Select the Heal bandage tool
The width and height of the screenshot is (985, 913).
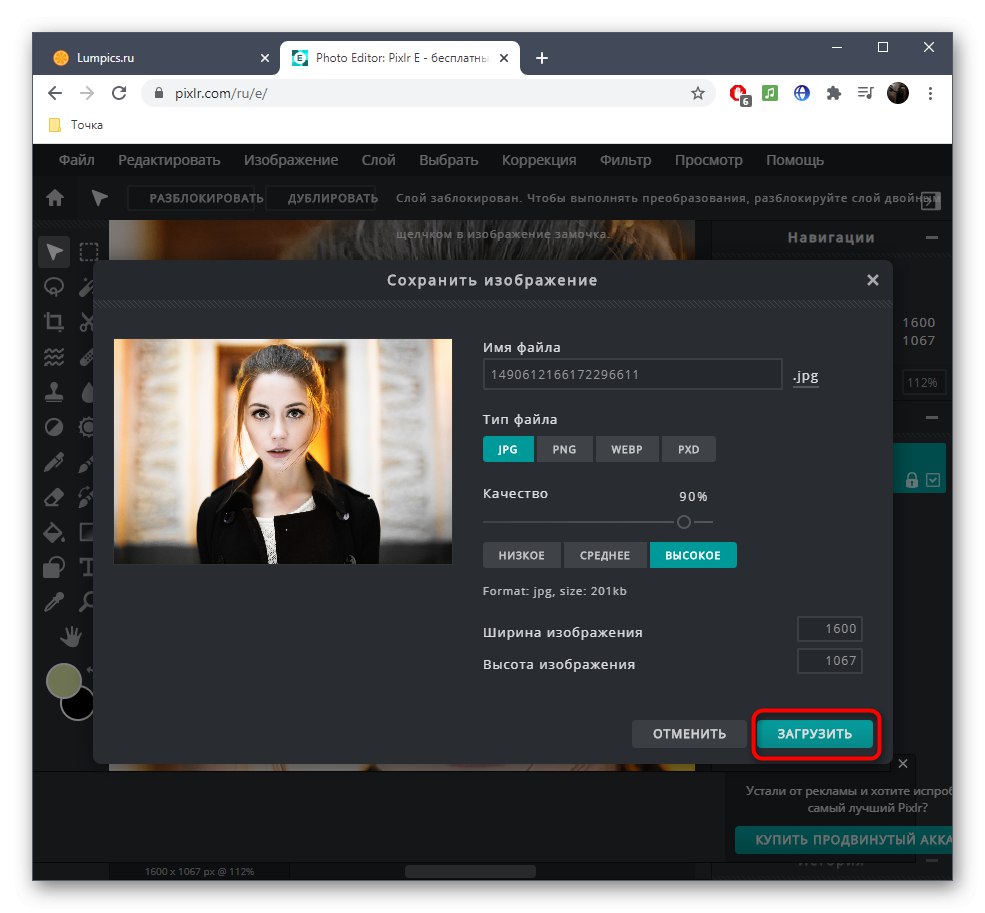86,358
